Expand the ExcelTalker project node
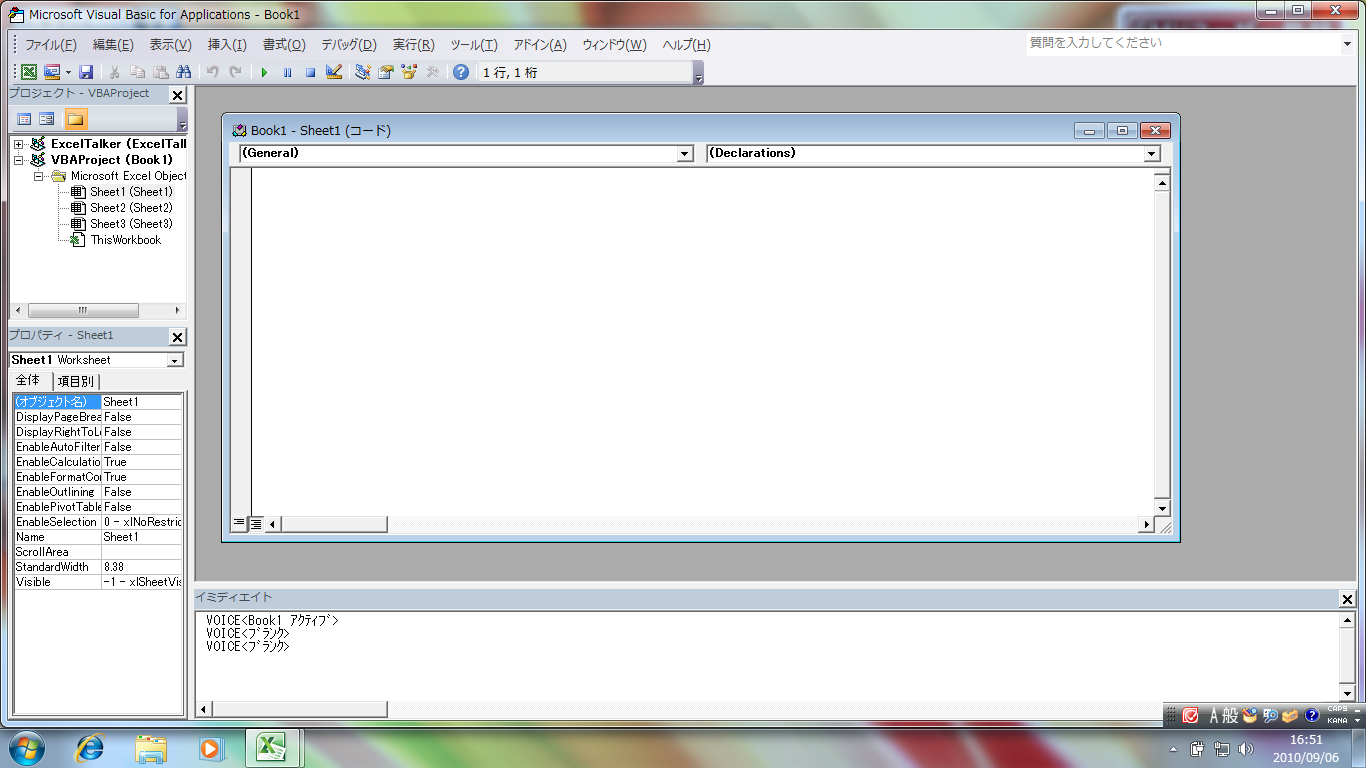 tap(18, 144)
